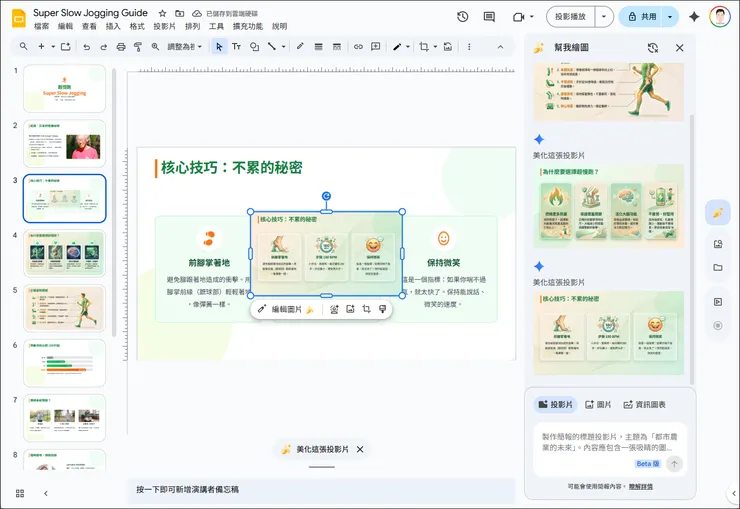Select slide 6 bar chart thumbnail

65,363
